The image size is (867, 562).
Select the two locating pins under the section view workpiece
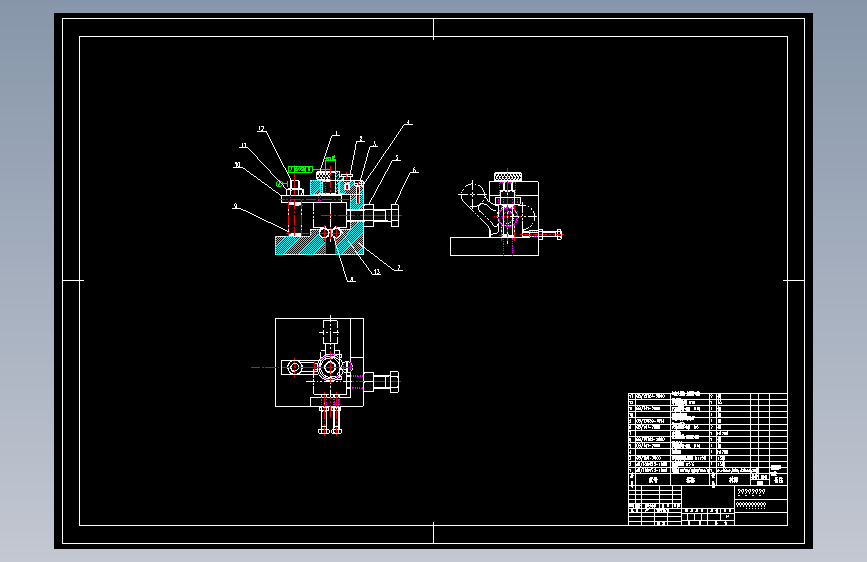330,233
